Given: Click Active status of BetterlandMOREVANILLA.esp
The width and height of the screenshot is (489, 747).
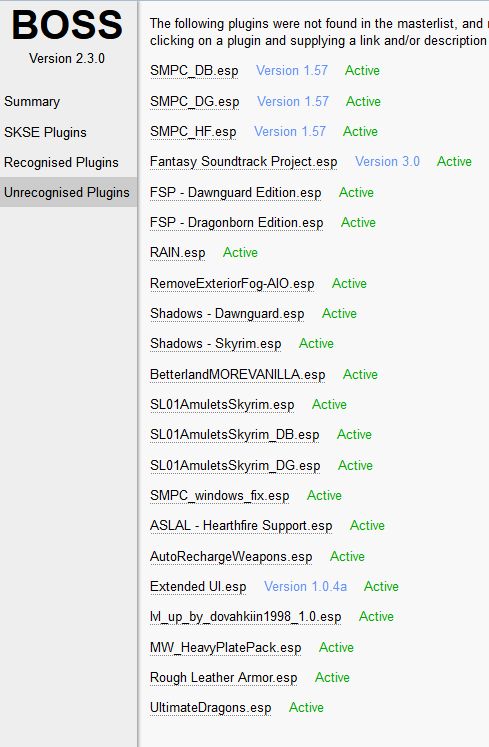Looking at the screenshot, I should (360, 374).
